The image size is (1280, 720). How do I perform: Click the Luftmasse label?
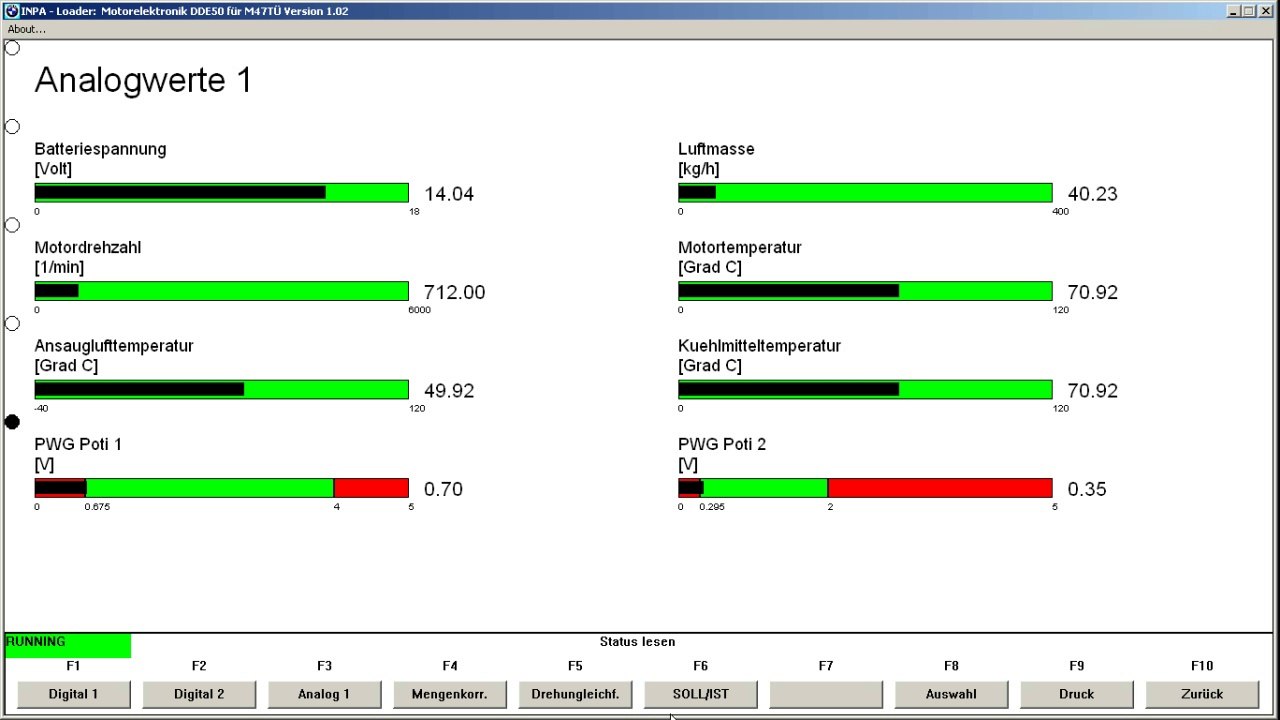pos(716,149)
